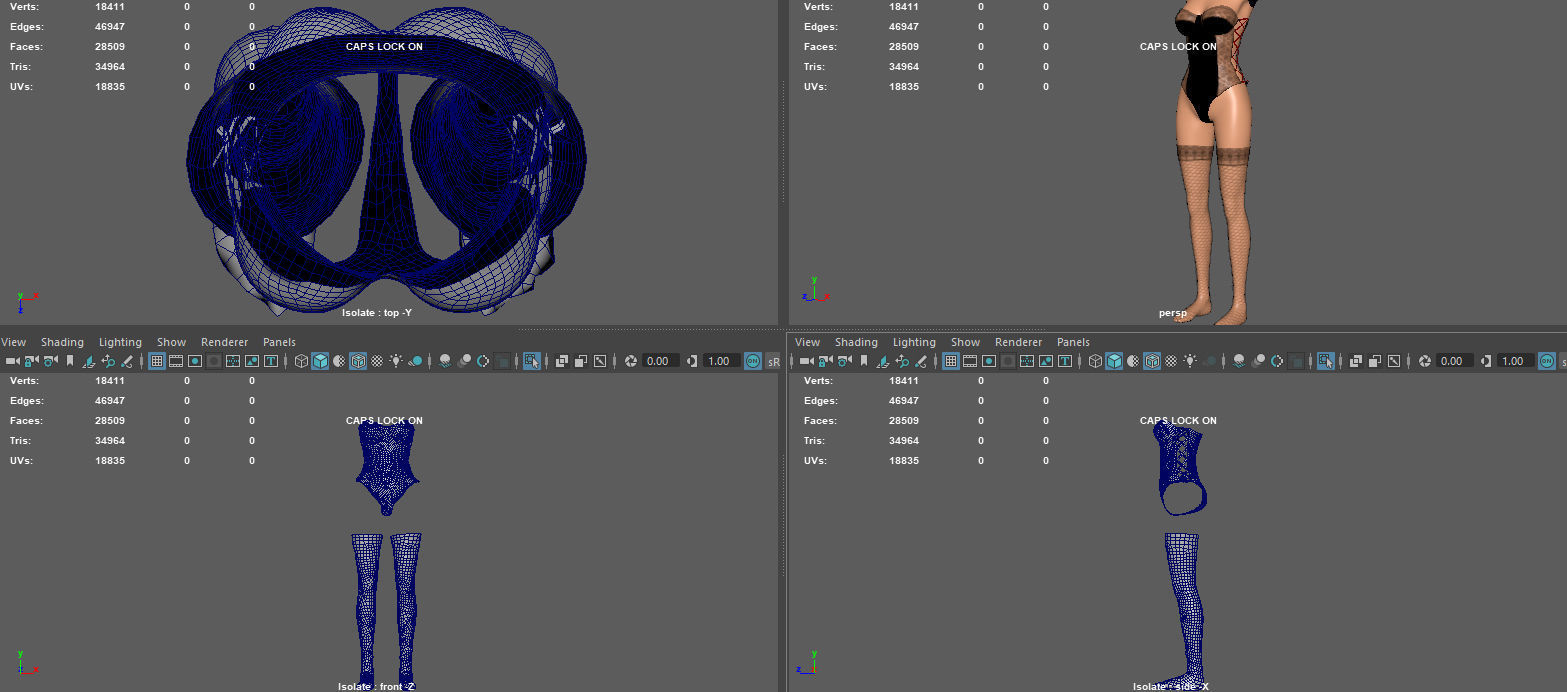Click Select Camera icon in side panel toolbar
Image resolution: width=1567 pixels, height=692 pixels.
pos(807,361)
